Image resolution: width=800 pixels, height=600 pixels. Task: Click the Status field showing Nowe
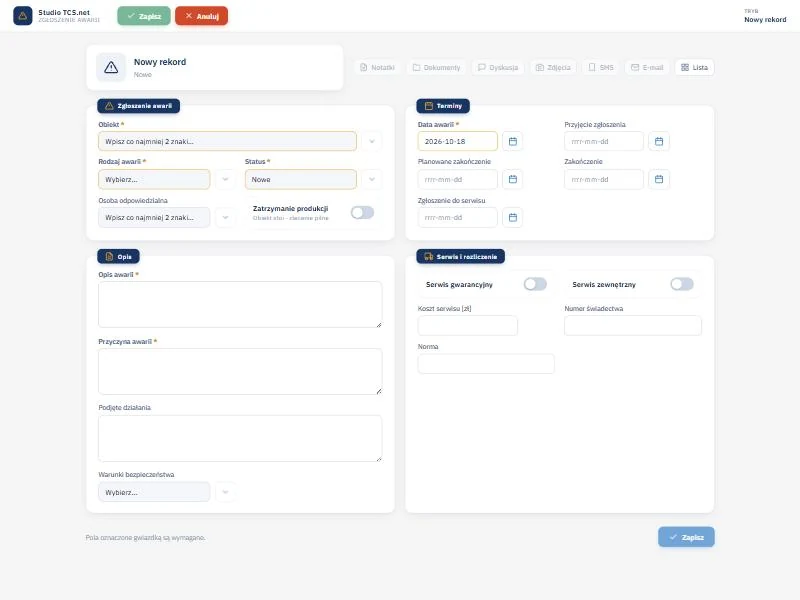[301, 179]
